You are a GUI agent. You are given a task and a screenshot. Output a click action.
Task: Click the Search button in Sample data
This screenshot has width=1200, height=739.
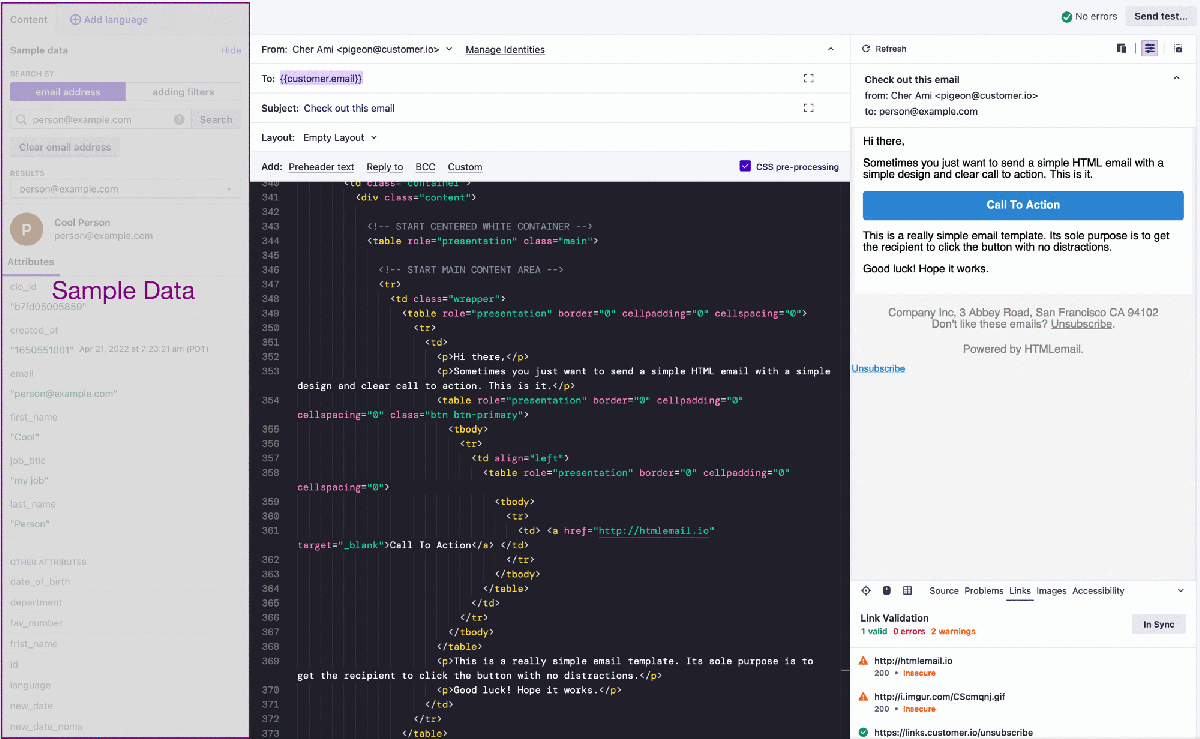pos(216,119)
